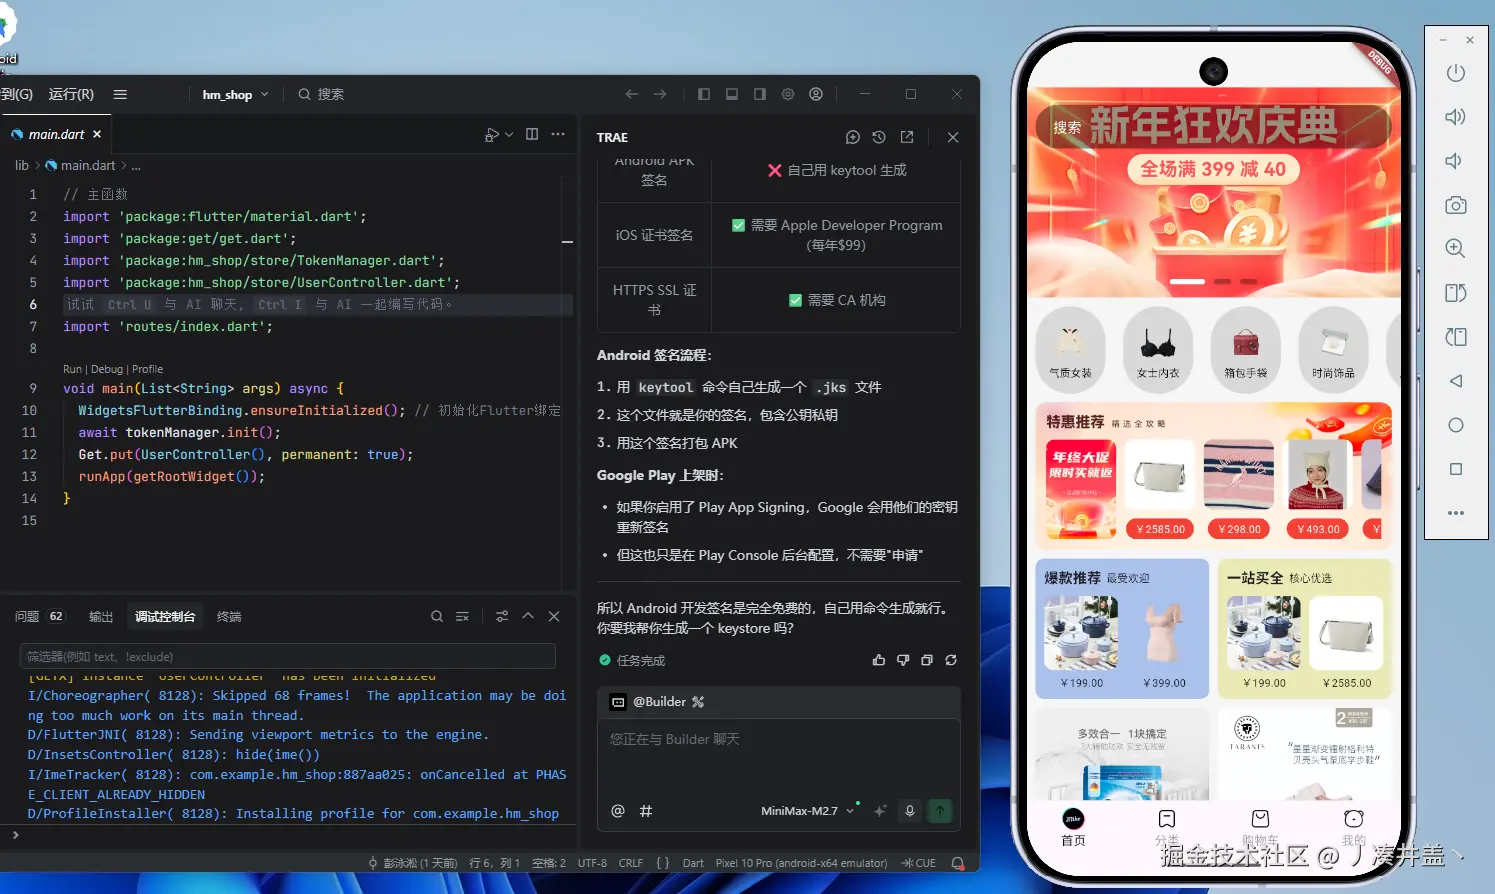Viewport: 1495px width, 894px height.
Task: Regenerate the AI response
Action: click(951, 660)
